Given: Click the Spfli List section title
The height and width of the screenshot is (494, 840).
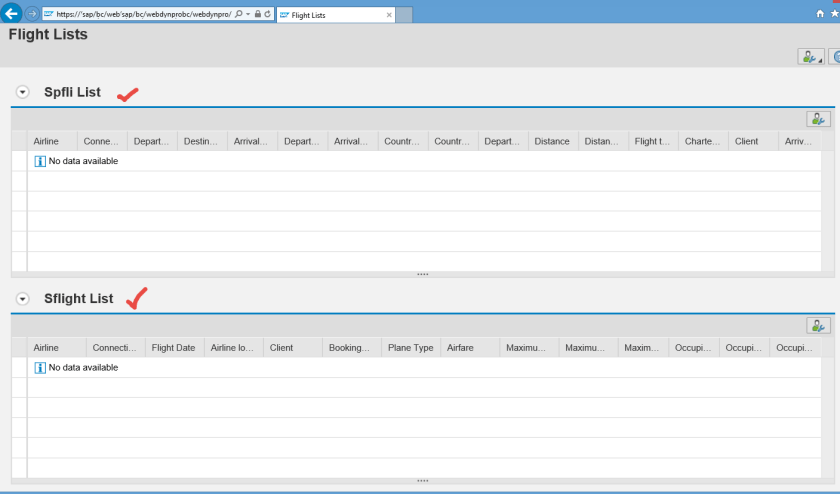Looking at the screenshot, I should tap(72, 92).
